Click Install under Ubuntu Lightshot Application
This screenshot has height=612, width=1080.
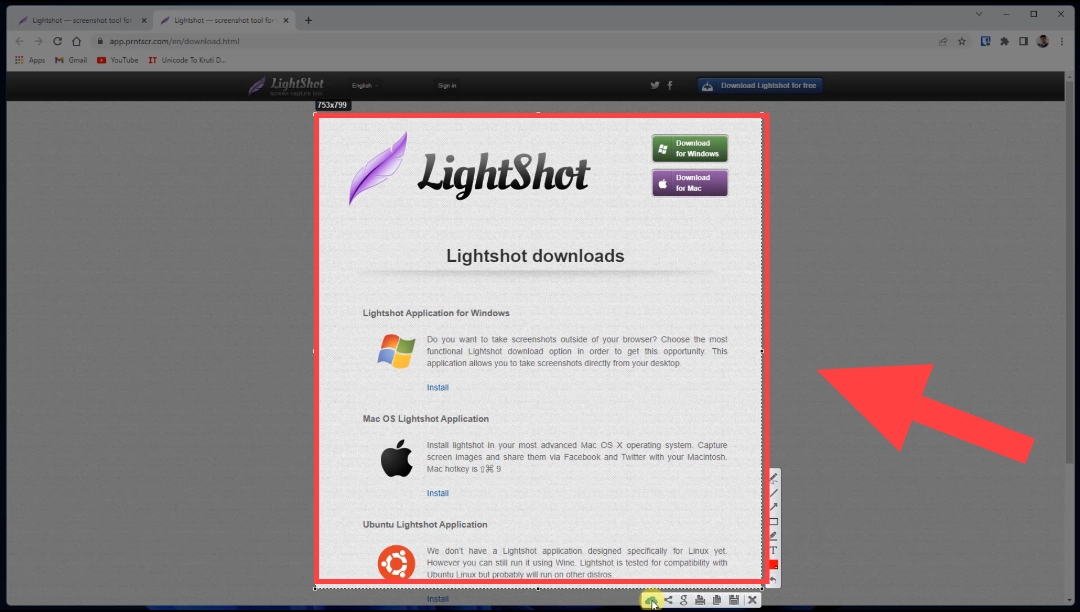pyautogui.click(x=437, y=599)
